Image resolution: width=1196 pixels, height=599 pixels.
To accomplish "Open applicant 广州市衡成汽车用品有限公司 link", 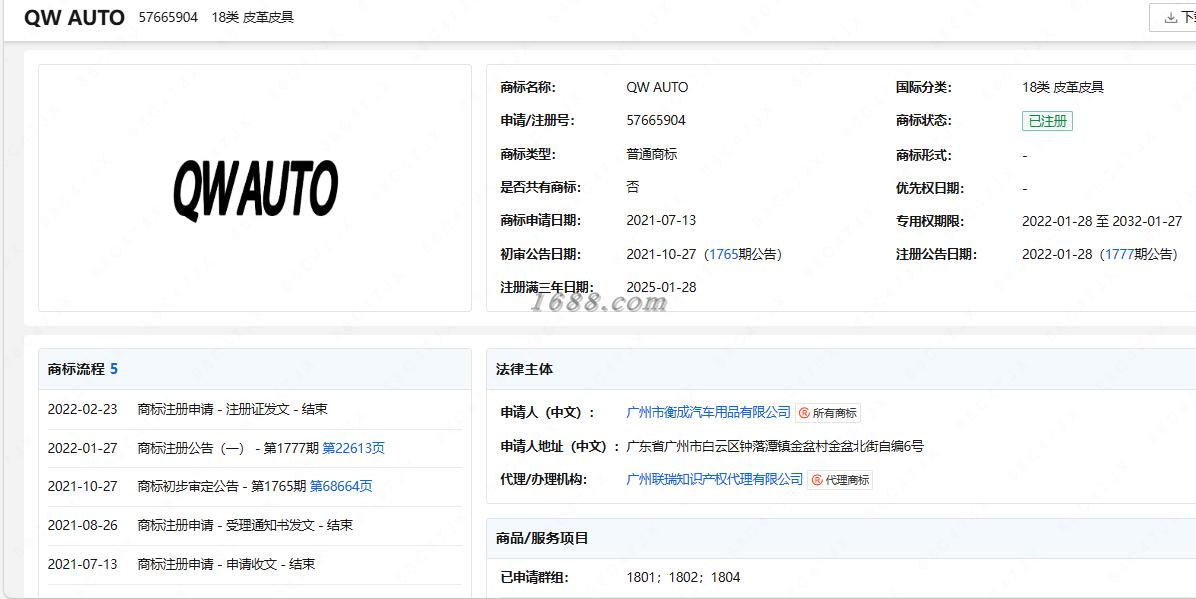I will (x=708, y=412).
